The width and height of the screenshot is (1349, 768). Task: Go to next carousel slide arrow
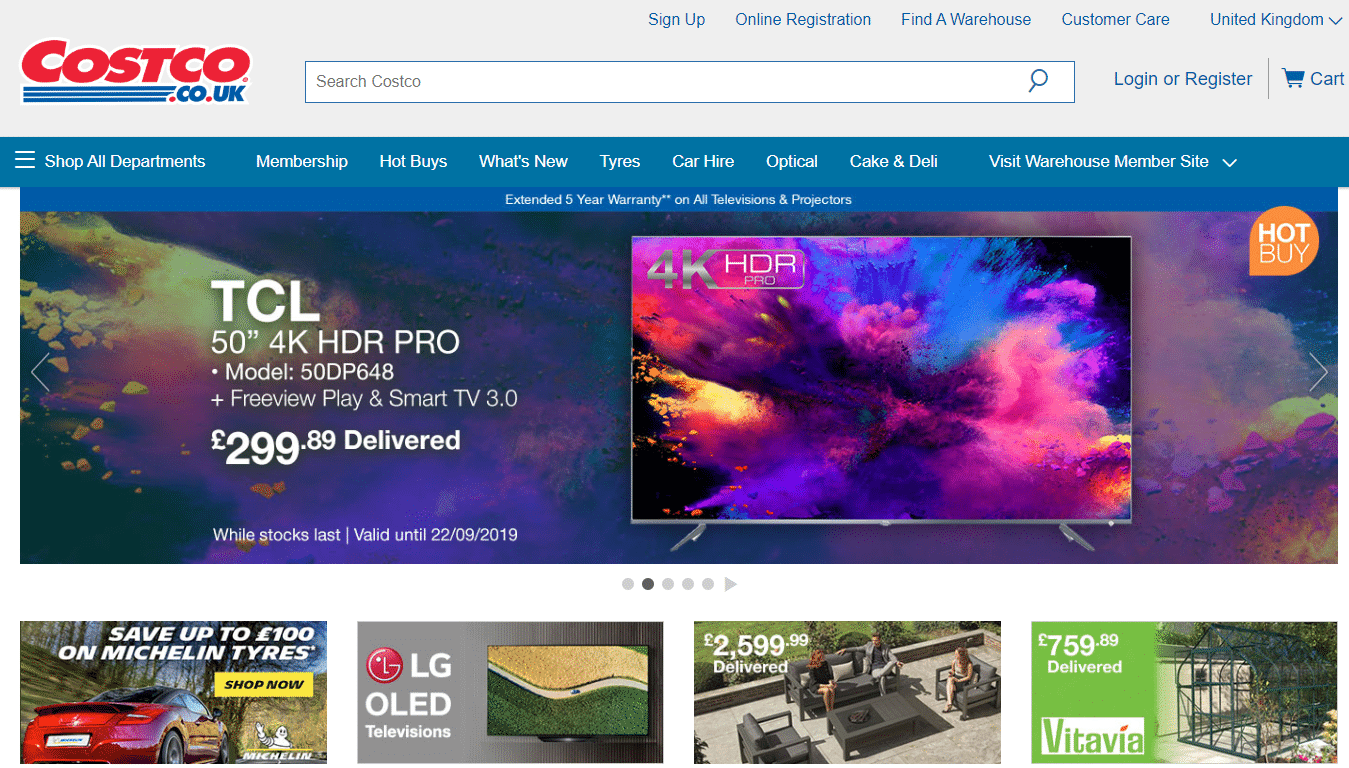click(1318, 372)
